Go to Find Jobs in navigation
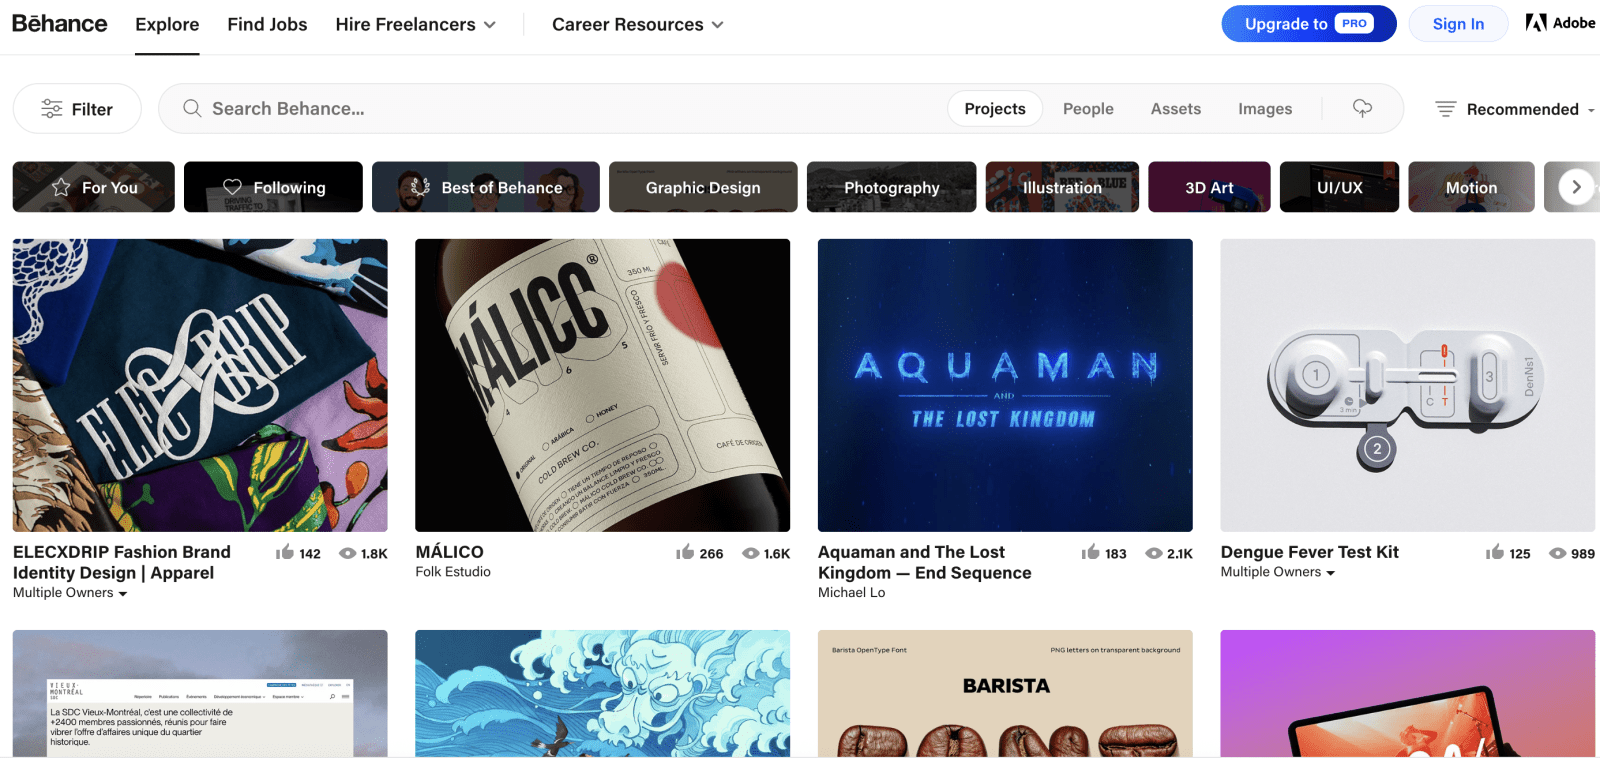1600x758 pixels. pos(267,24)
